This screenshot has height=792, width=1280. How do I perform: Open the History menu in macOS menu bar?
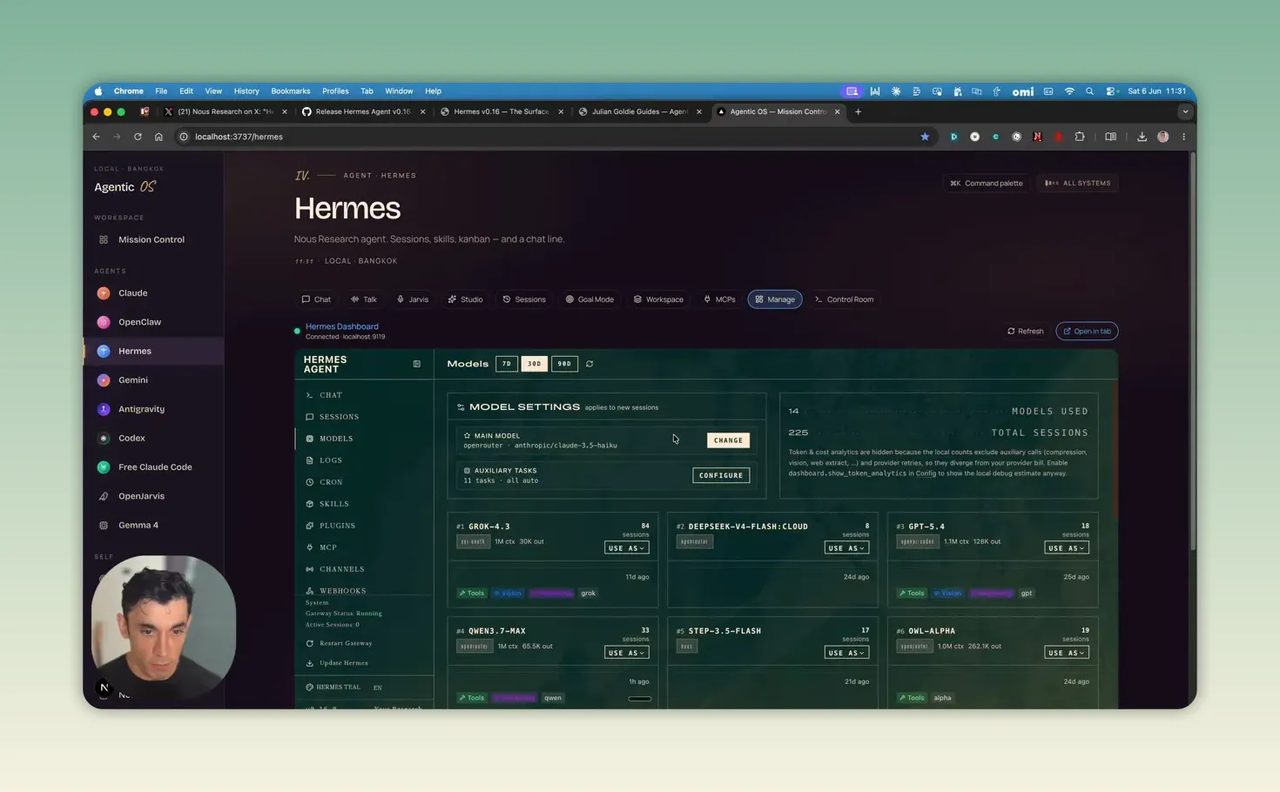(246, 91)
